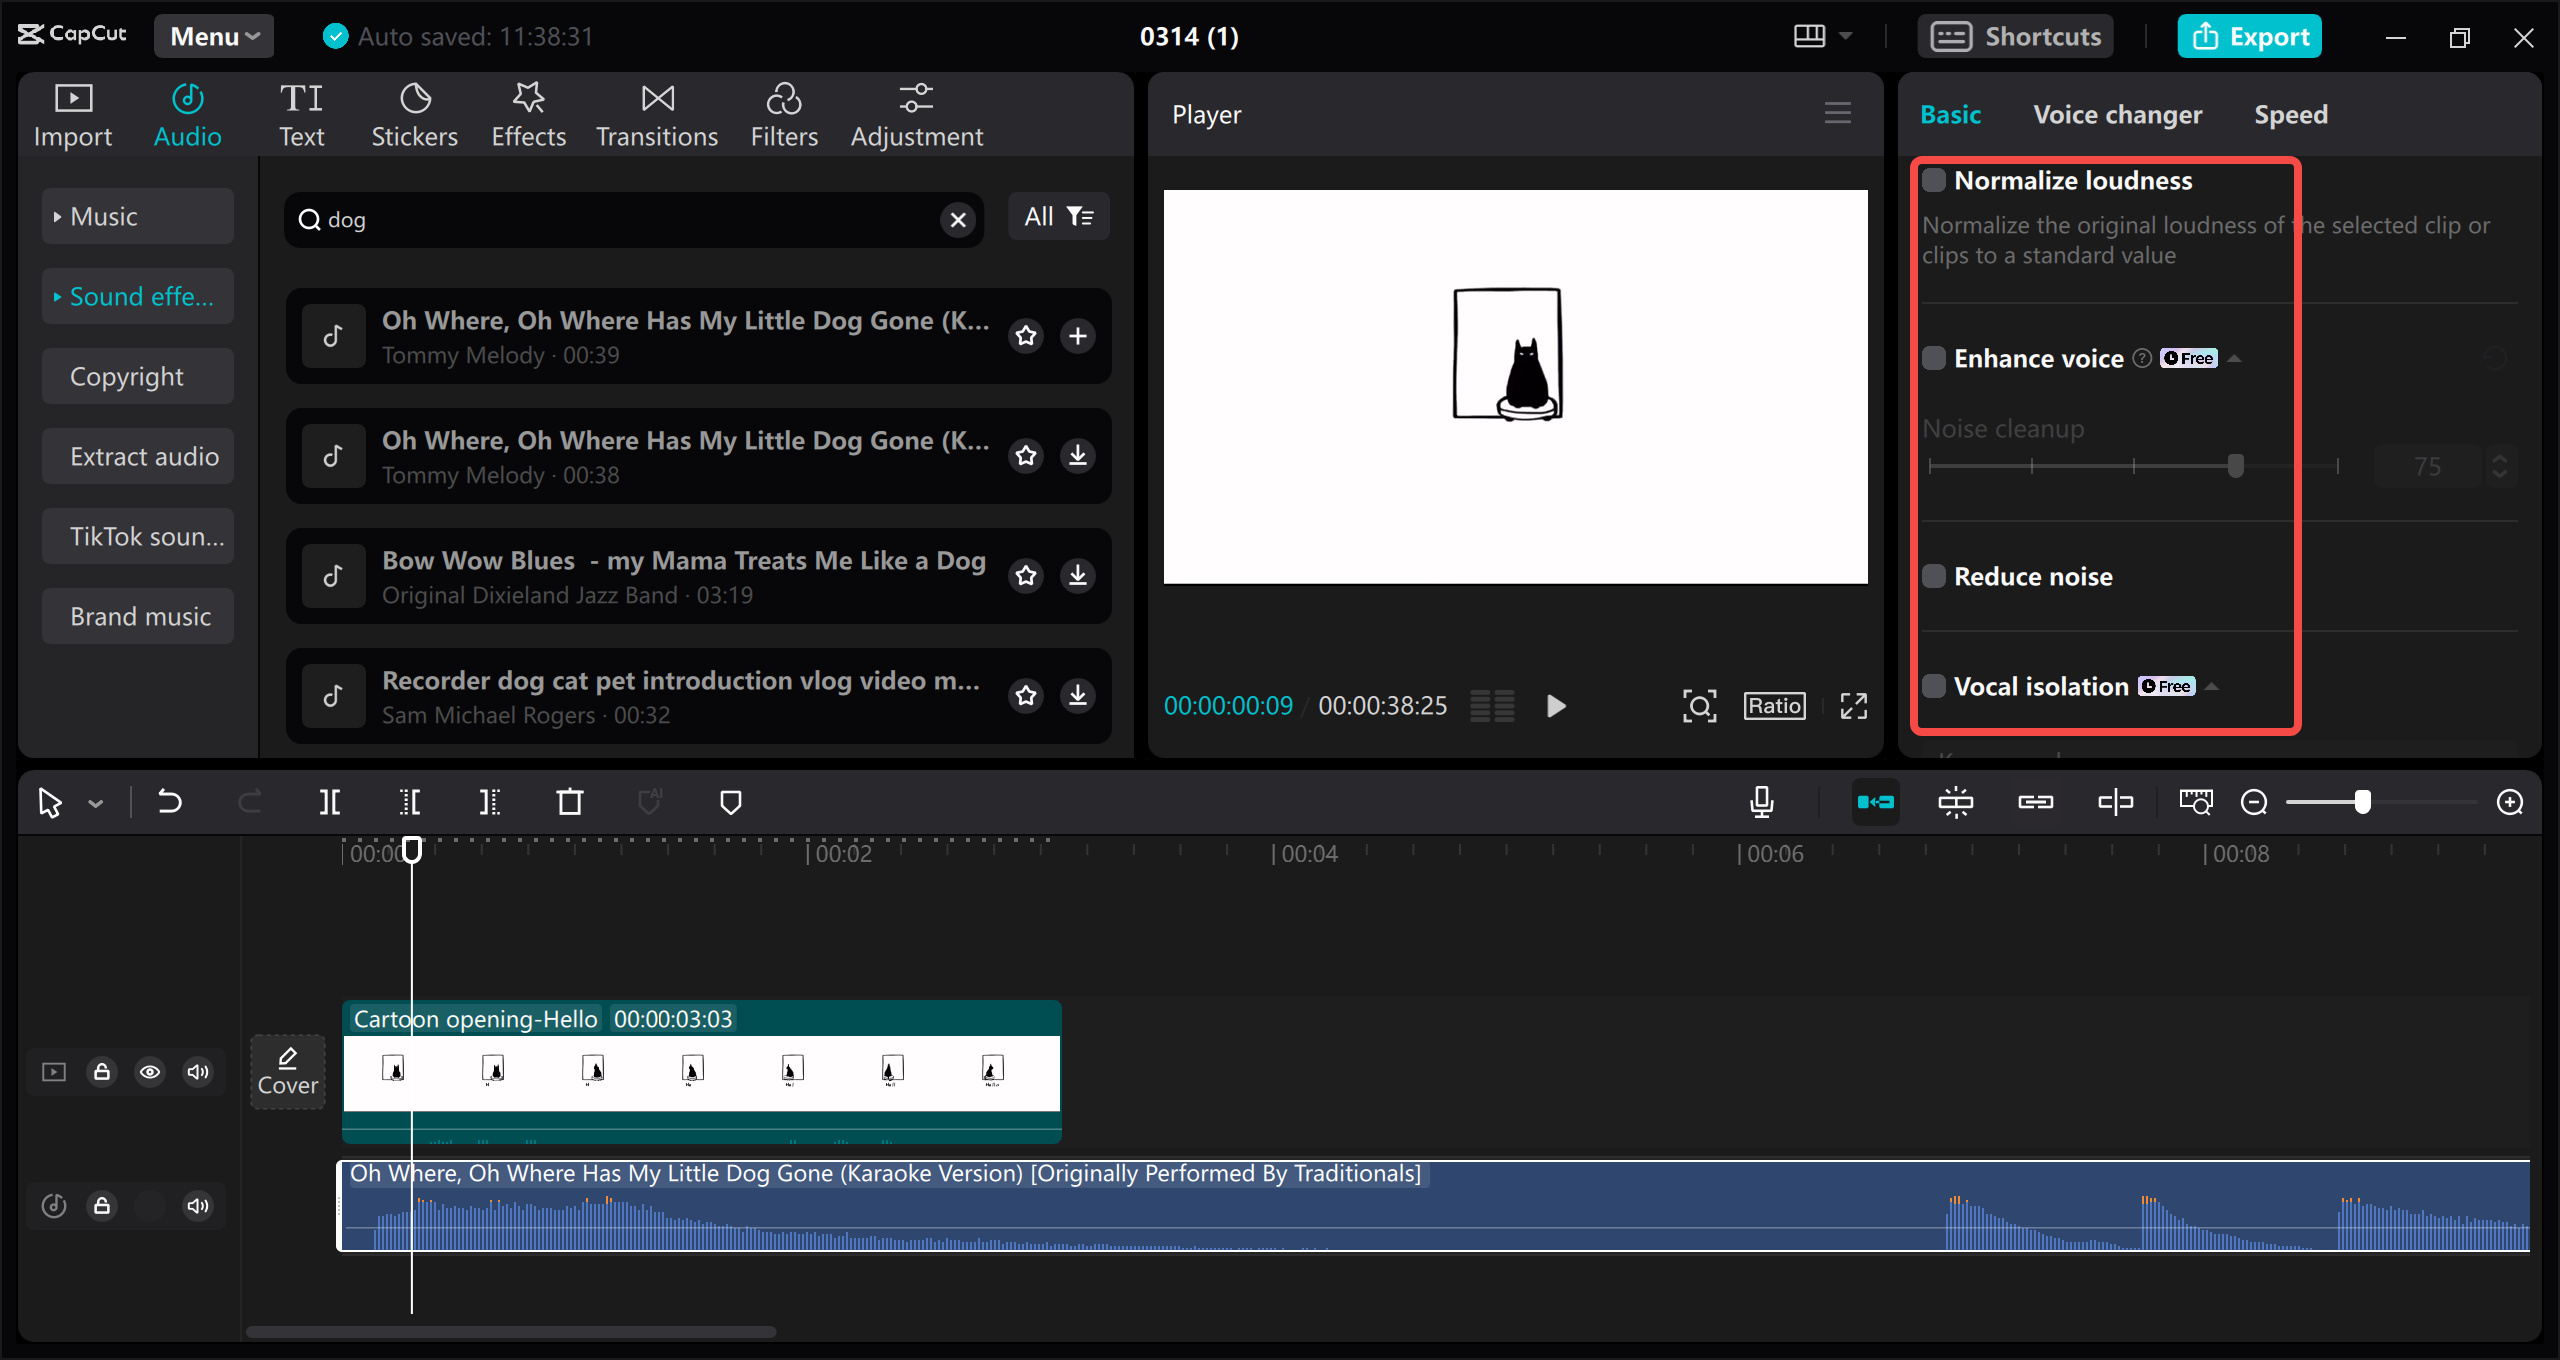Select the Split tool in the timeline toolbar
Image resolution: width=2560 pixels, height=1360 pixels.
pyautogui.click(x=330, y=801)
